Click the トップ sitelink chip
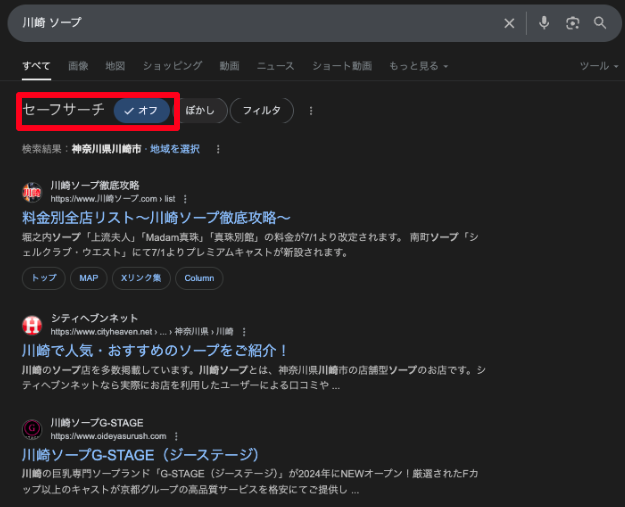The width and height of the screenshot is (625, 507). [44, 278]
